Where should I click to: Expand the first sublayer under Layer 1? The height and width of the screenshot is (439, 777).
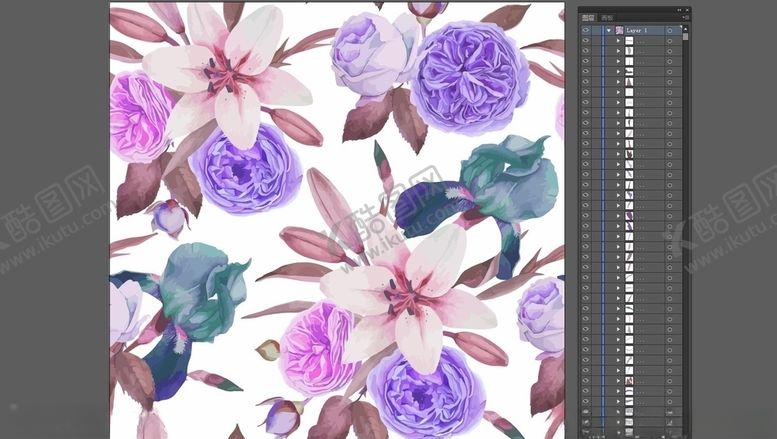coord(619,41)
